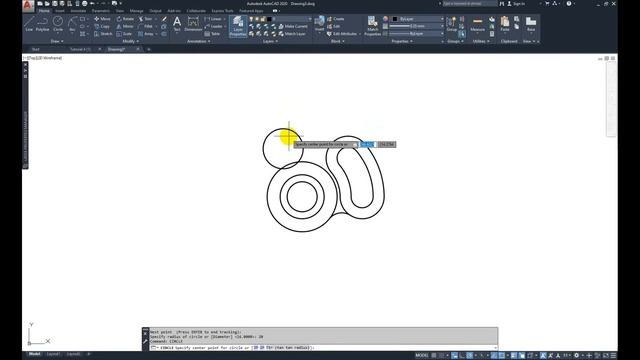Viewport: 640px width, 360px height.
Task: Click the Plot icon in quick access
Action: pyautogui.click(x=84, y=4)
